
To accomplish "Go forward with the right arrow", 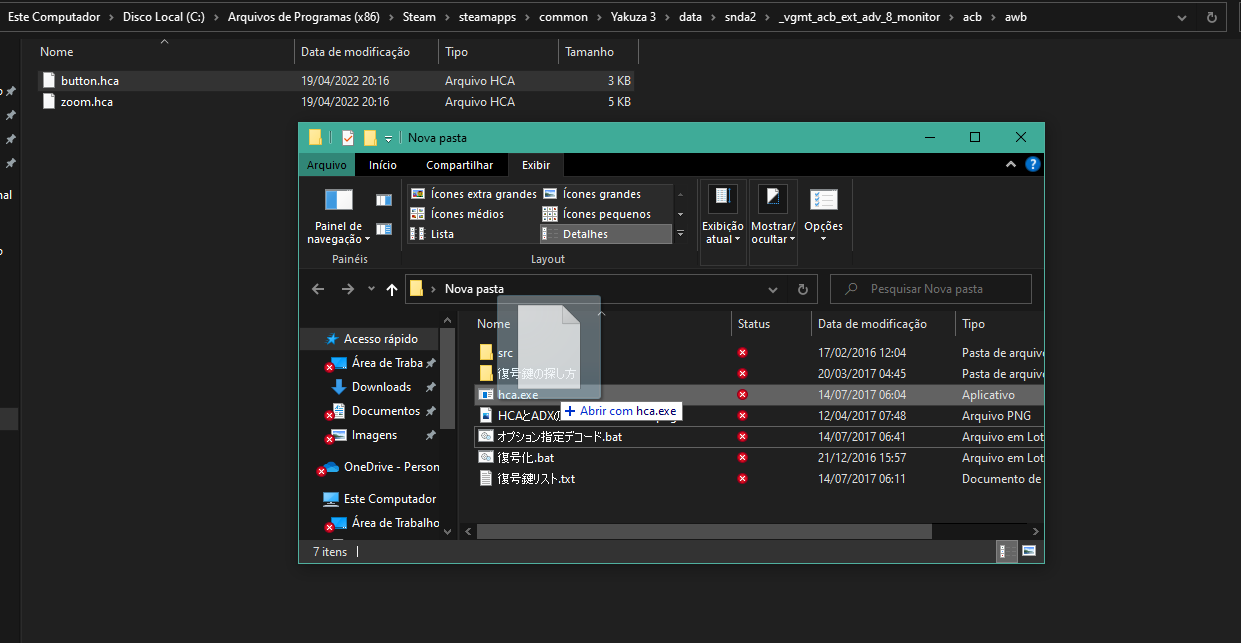I will click(x=348, y=289).
